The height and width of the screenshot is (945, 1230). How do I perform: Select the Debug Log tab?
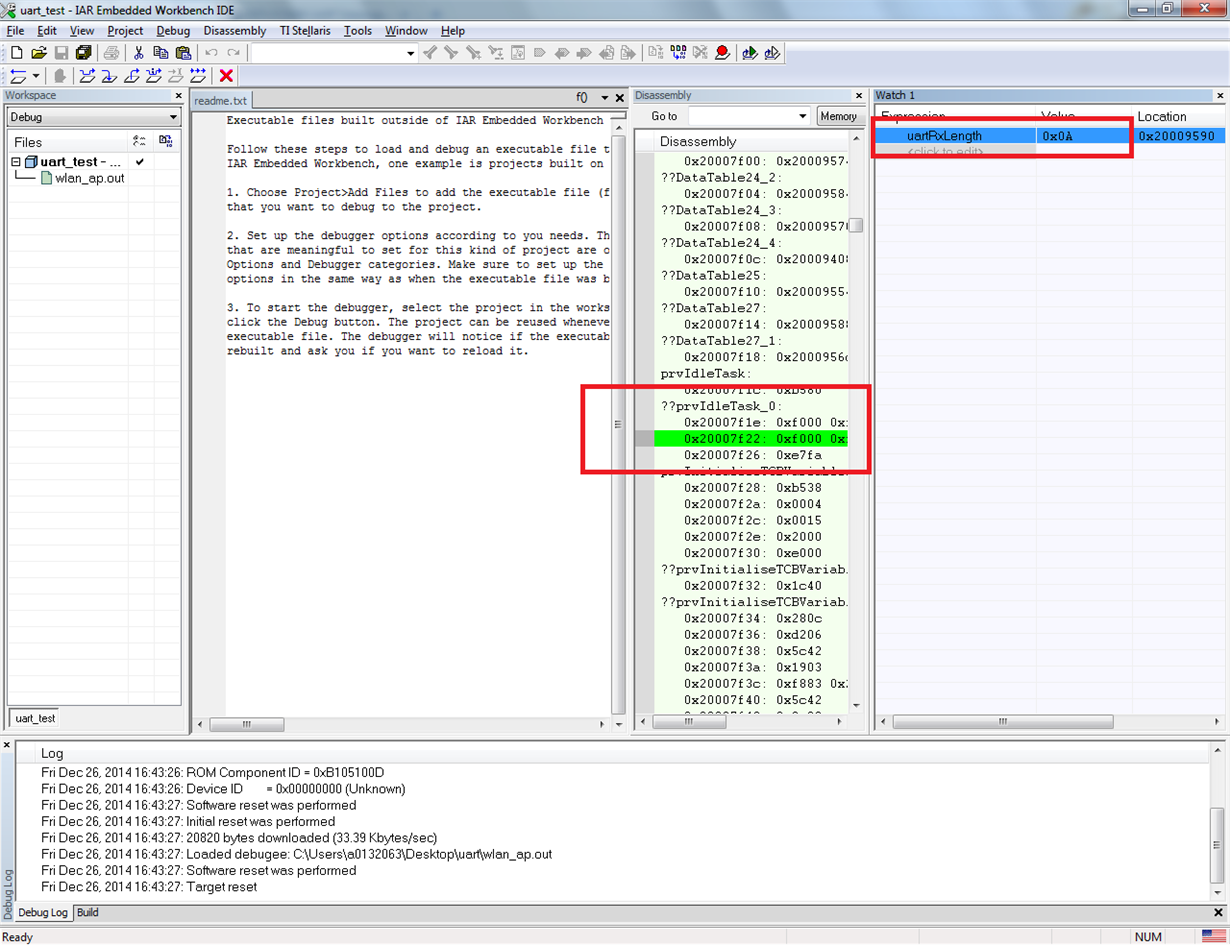(43, 913)
